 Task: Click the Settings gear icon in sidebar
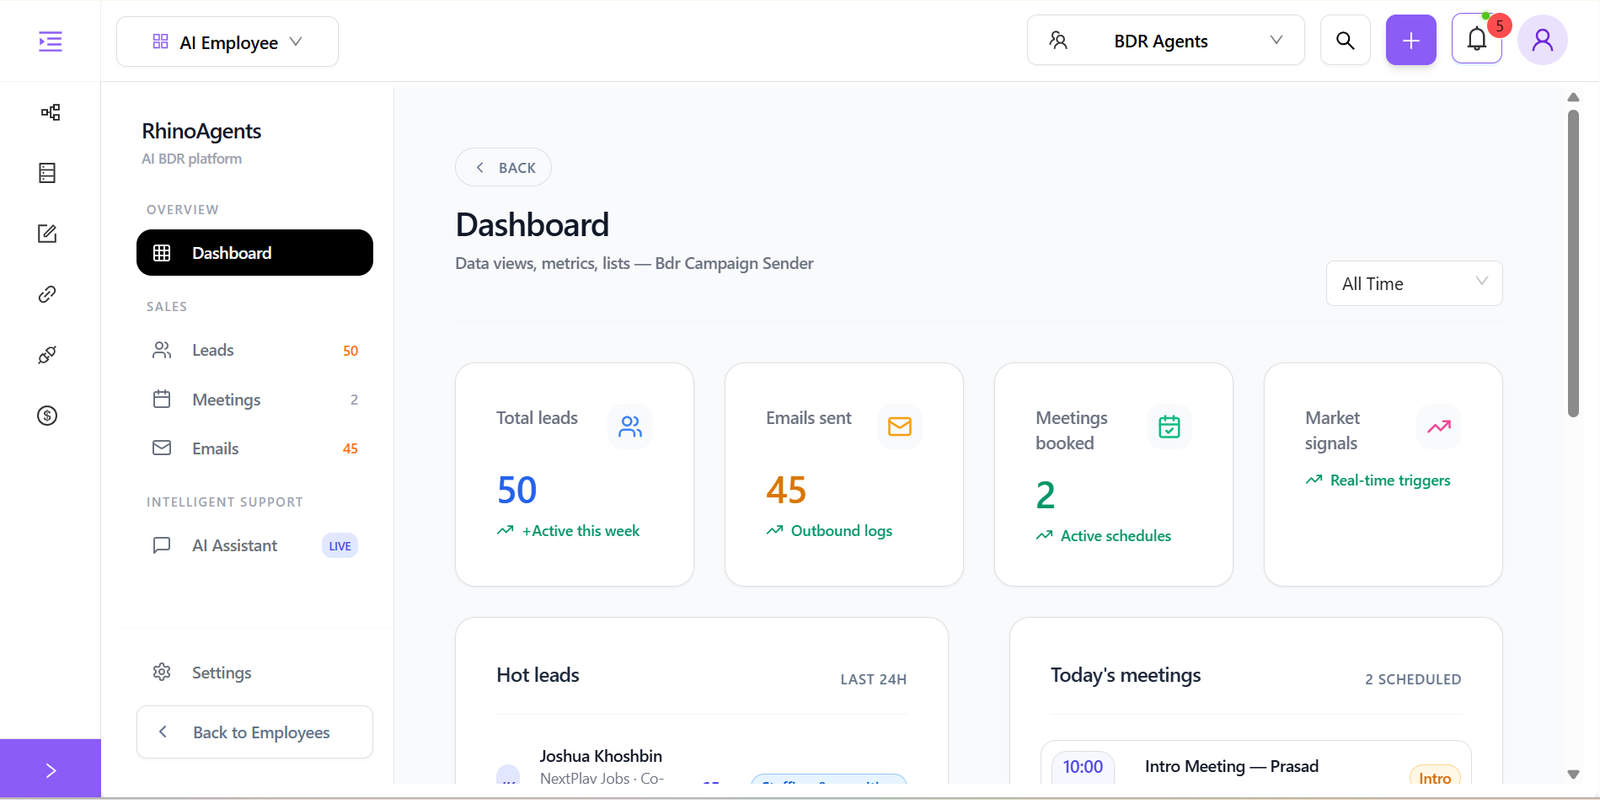click(162, 672)
